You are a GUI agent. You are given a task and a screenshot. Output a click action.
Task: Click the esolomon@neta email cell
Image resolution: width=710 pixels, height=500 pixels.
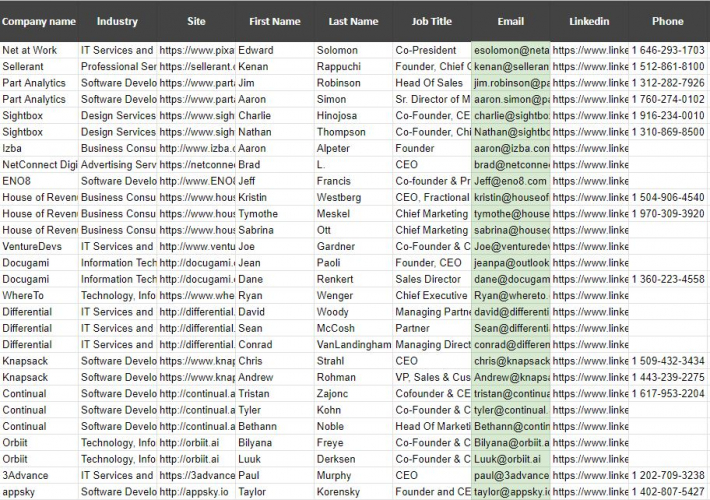(511, 50)
